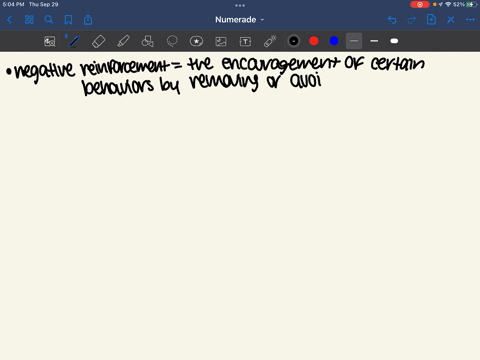Choose the blue pen color

pos(334,41)
